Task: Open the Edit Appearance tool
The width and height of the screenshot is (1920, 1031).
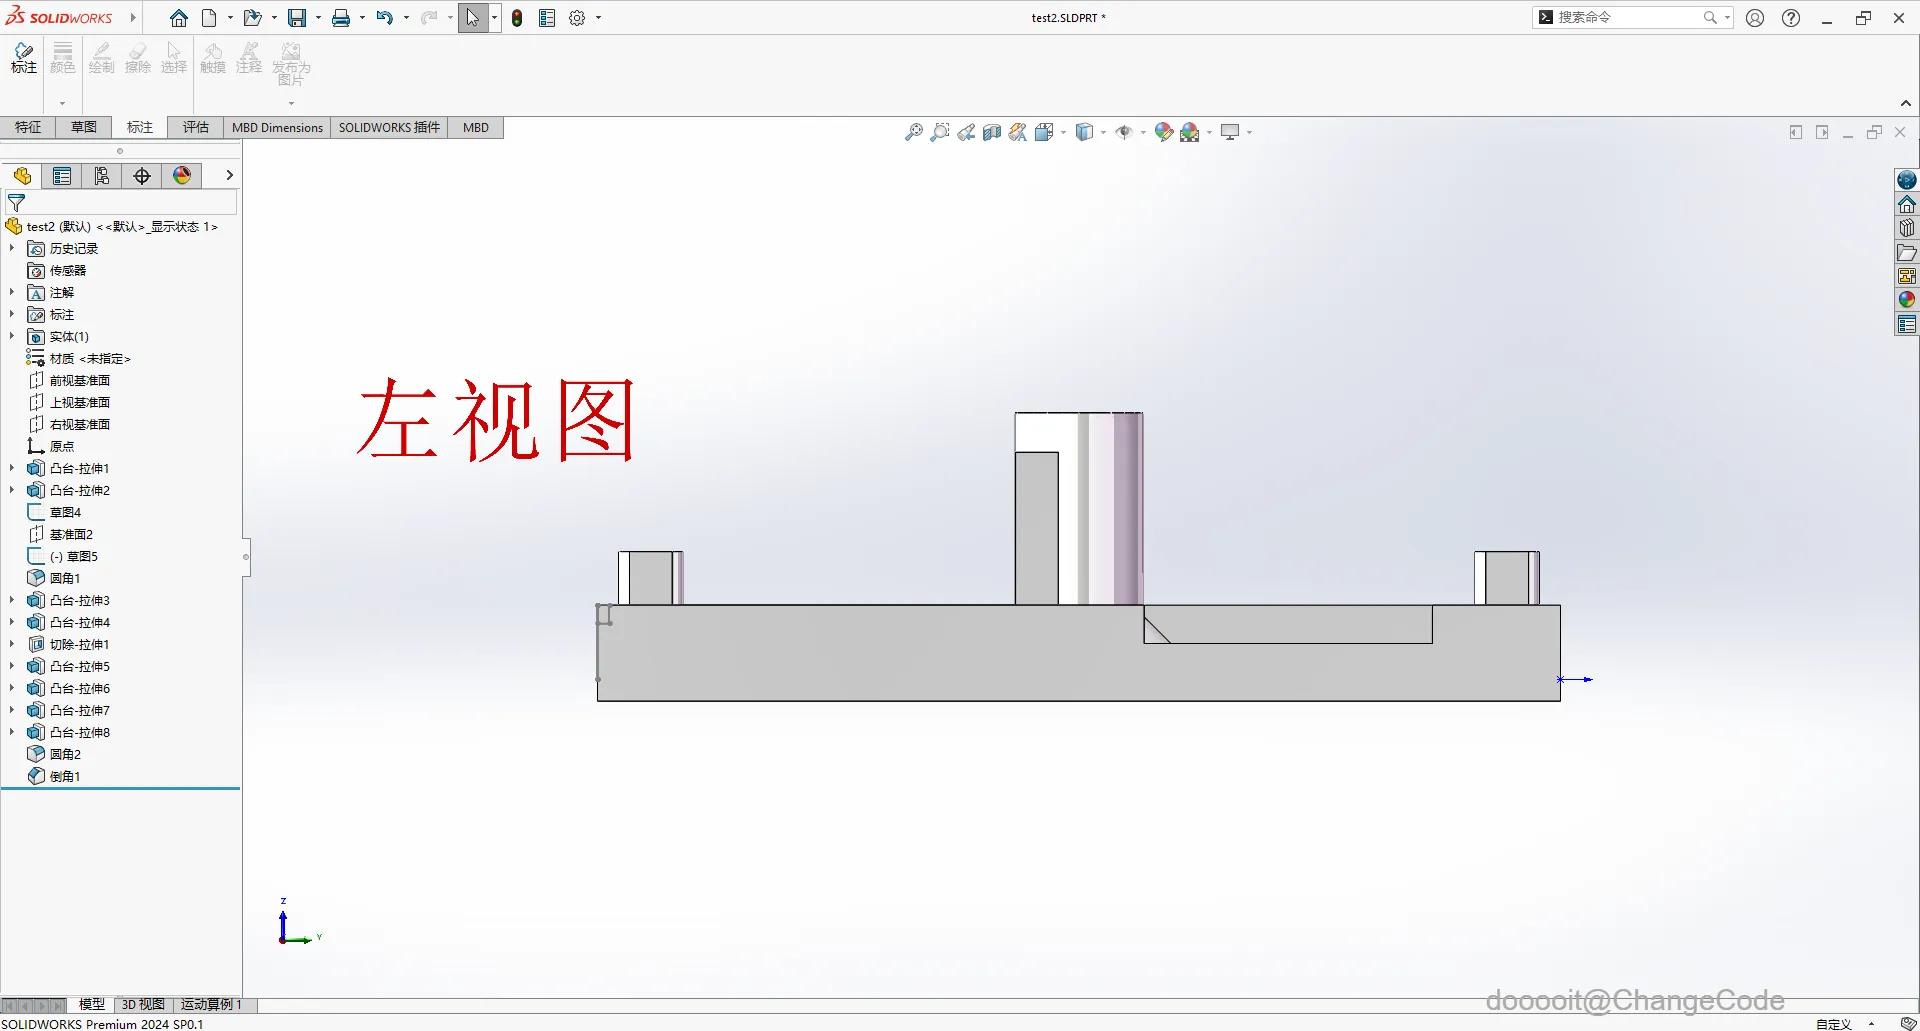Action: pos(1163,131)
